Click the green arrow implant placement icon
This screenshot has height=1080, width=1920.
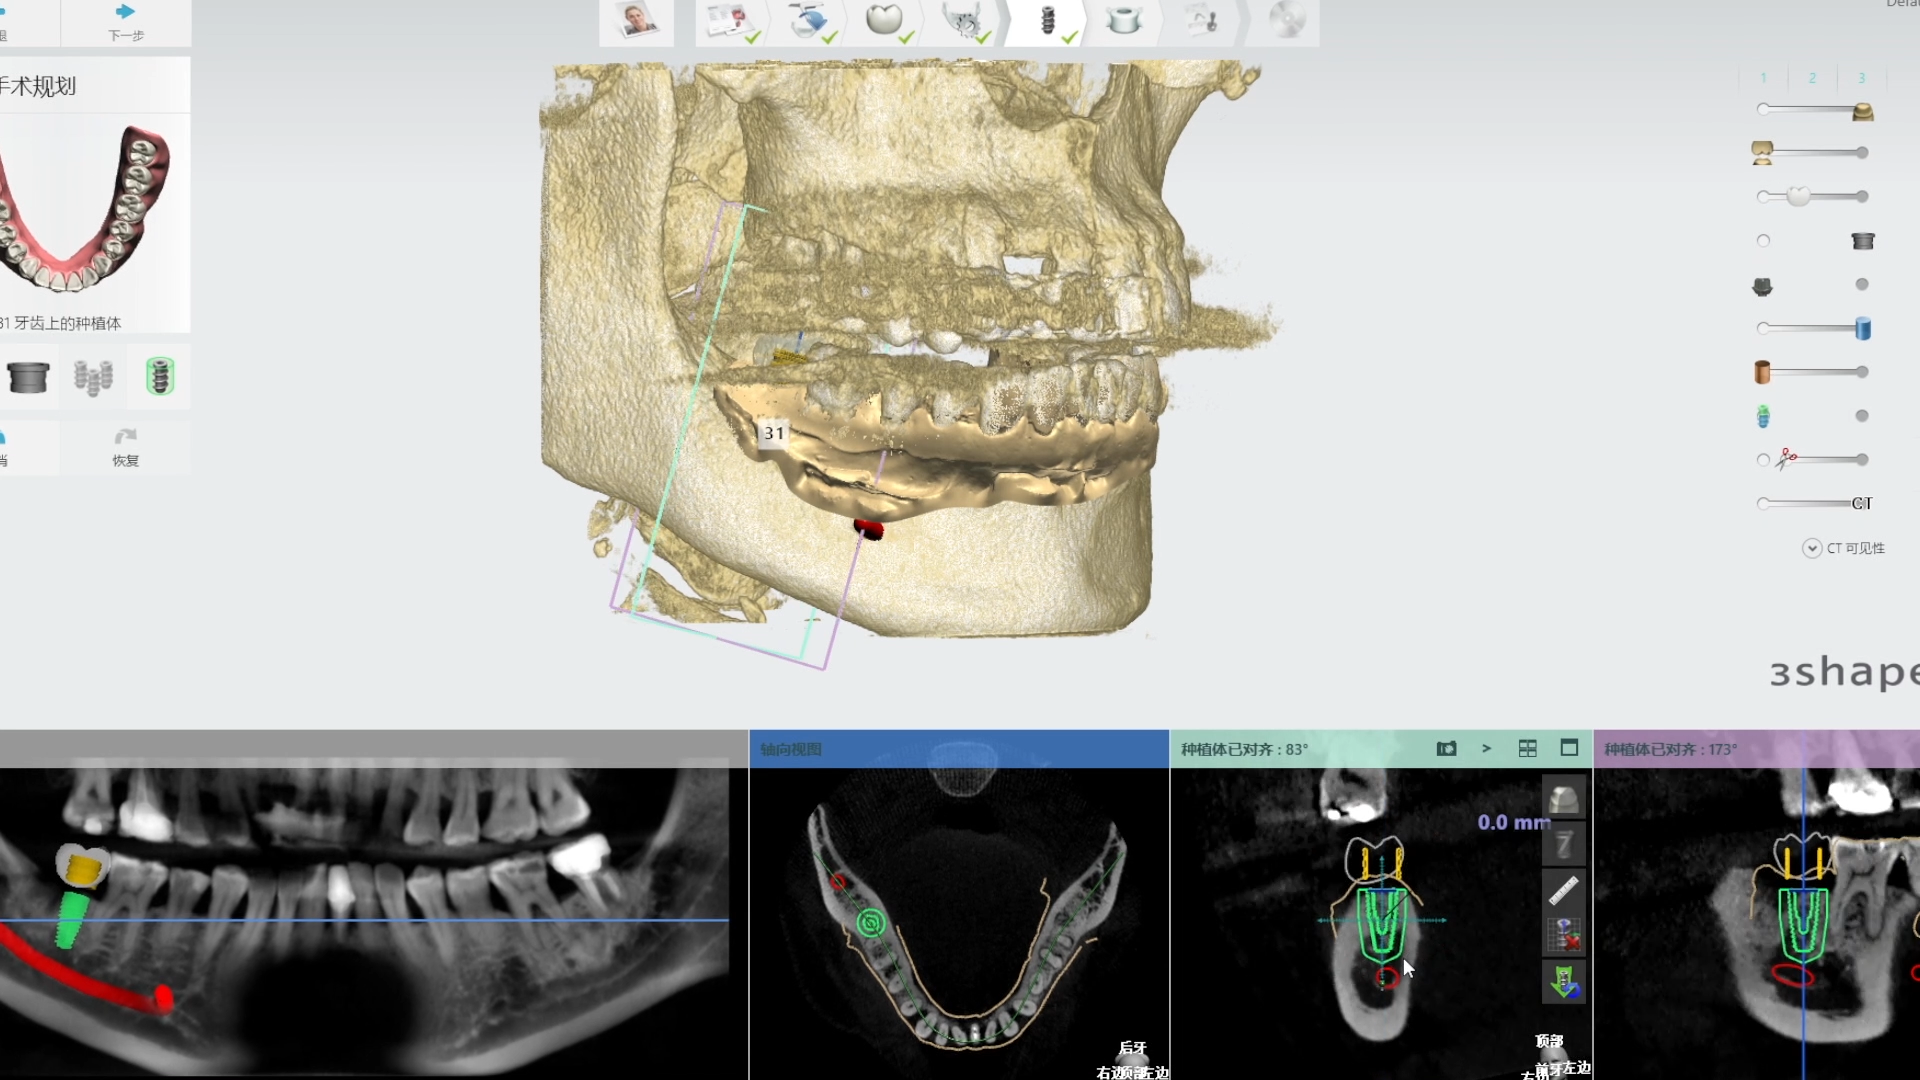(x=1564, y=981)
